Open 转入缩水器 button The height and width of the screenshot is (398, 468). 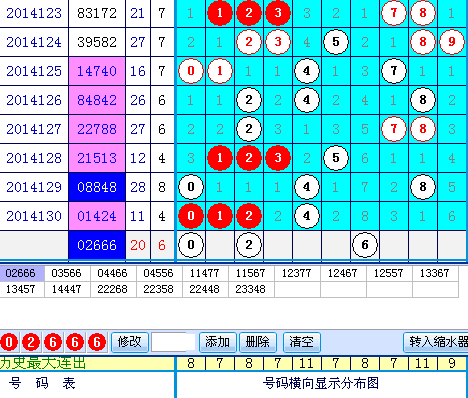click(x=436, y=342)
